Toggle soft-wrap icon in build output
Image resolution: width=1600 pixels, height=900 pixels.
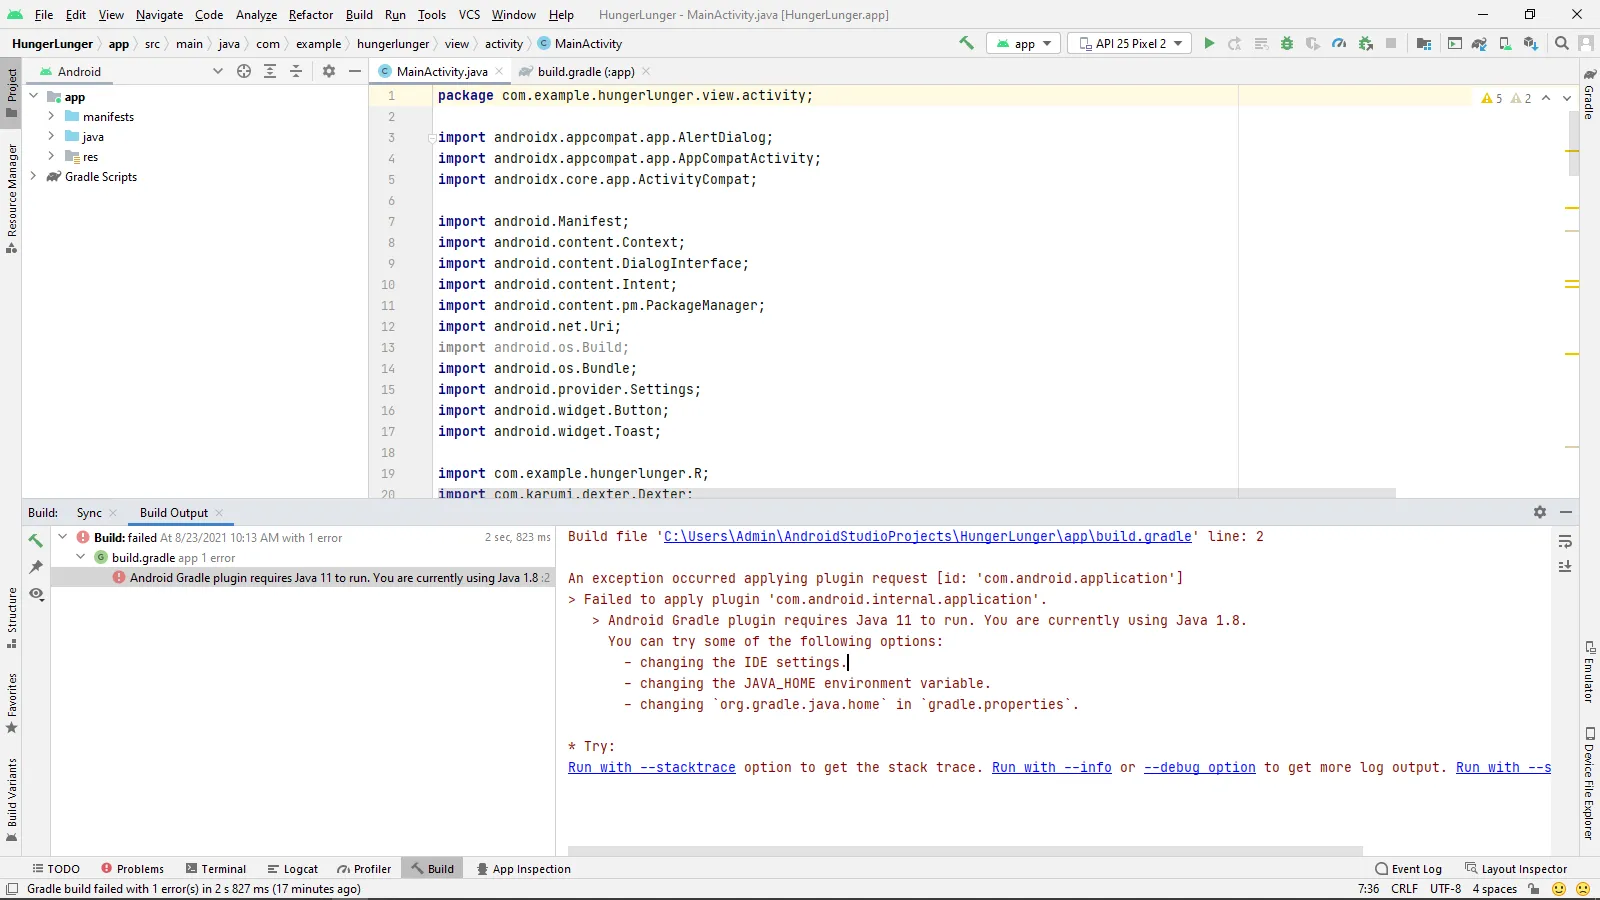1565,541
